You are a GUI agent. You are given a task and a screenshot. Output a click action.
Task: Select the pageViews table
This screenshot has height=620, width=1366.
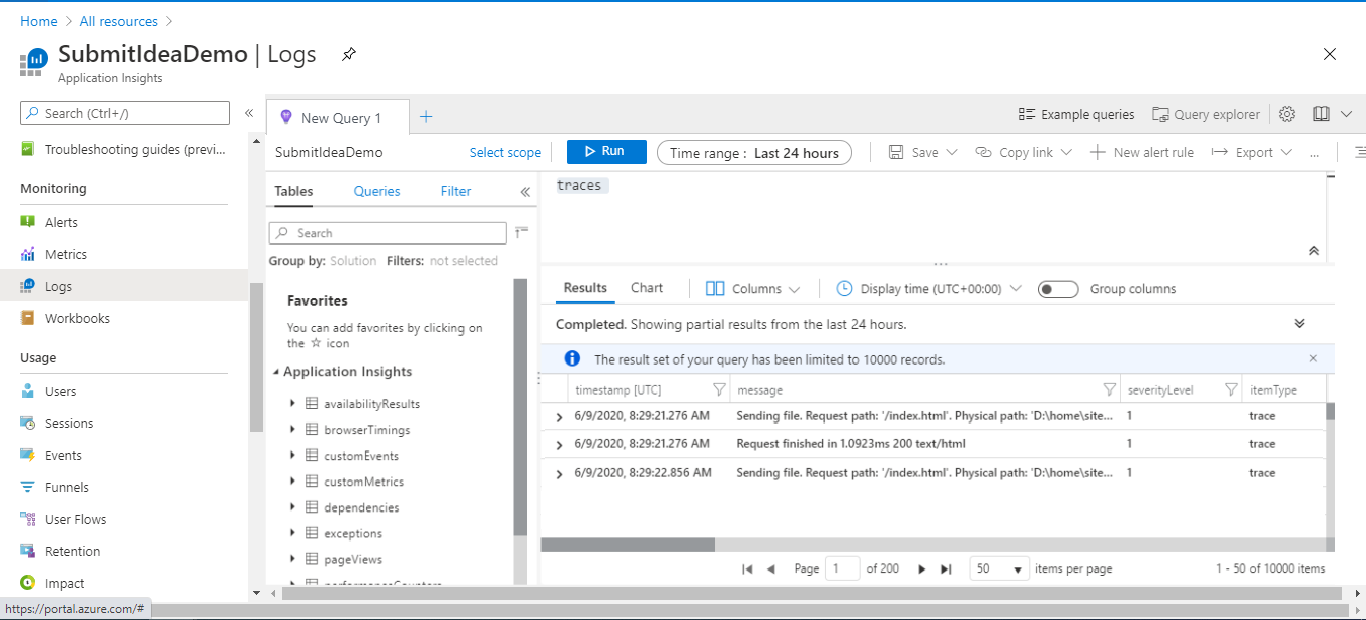(353, 560)
